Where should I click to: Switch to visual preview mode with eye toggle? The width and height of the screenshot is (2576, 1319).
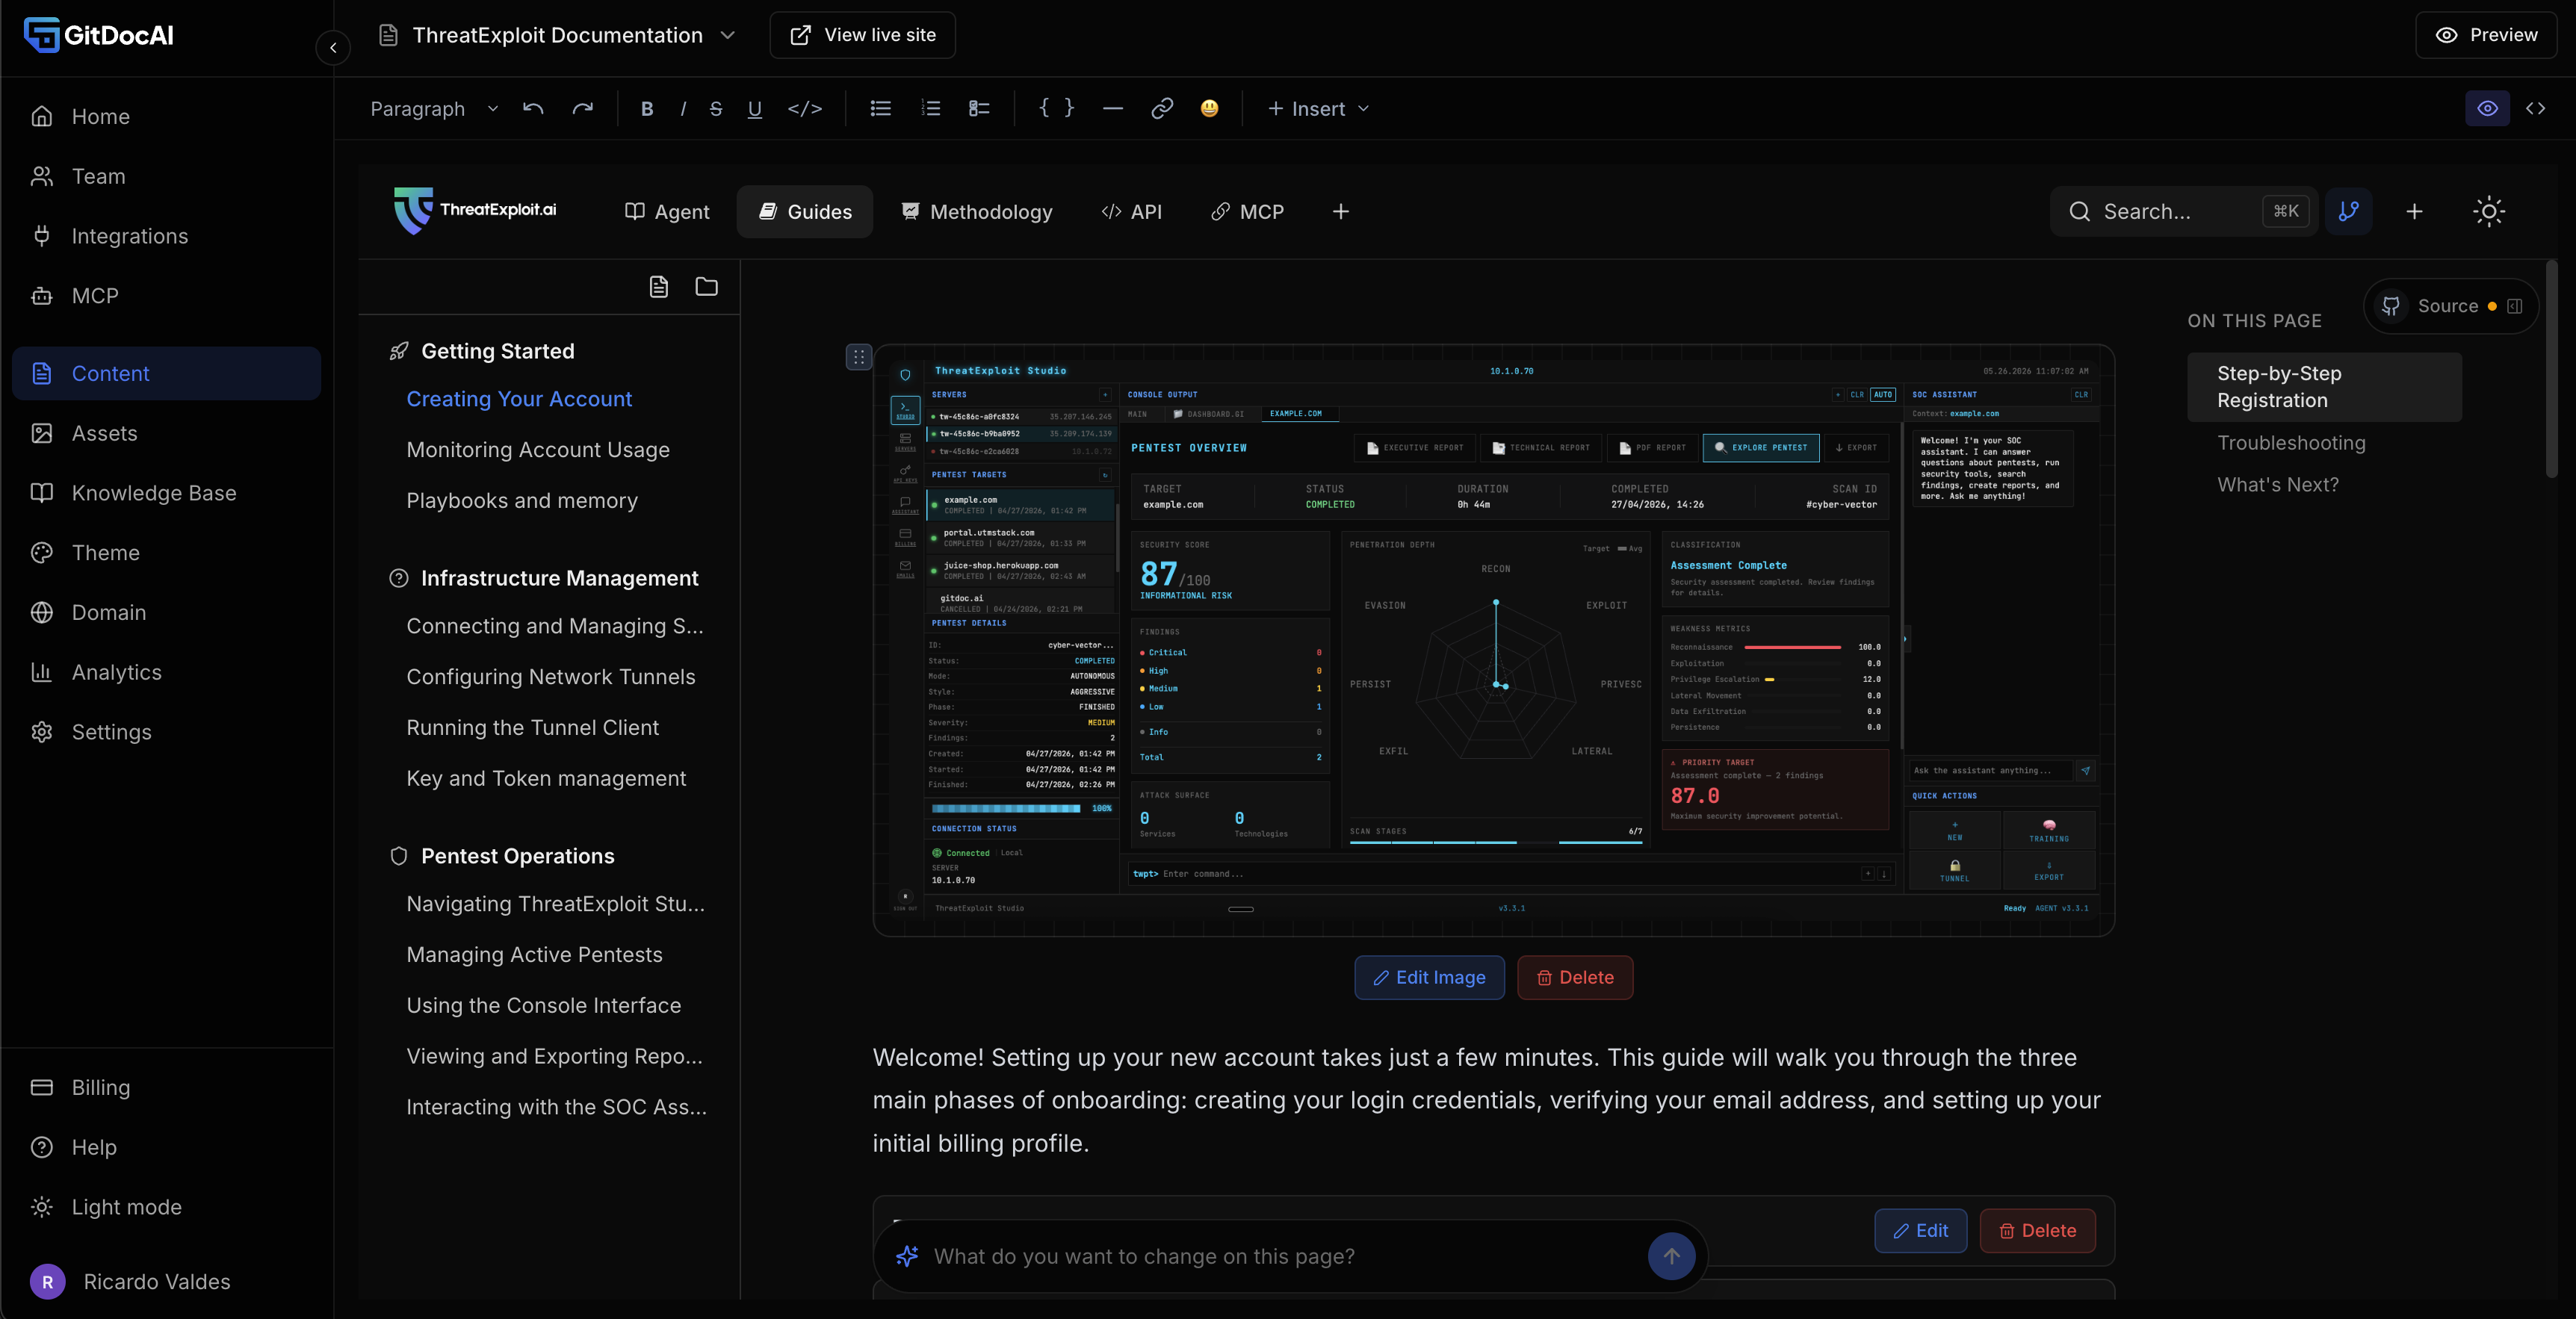[2487, 108]
